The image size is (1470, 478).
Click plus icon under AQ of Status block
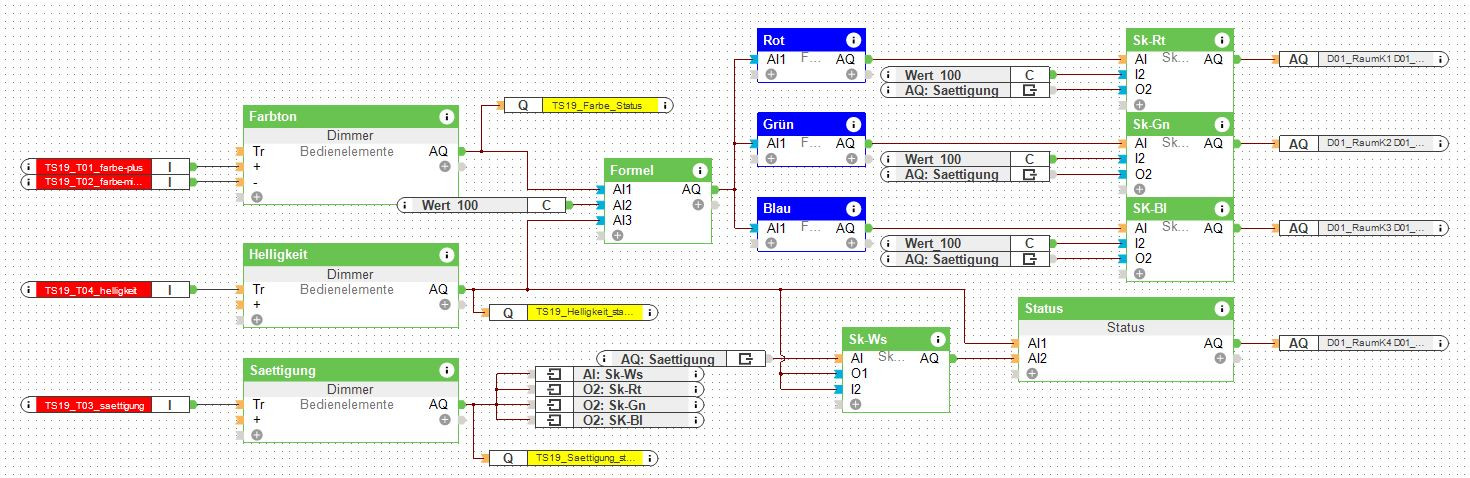[1220, 358]
